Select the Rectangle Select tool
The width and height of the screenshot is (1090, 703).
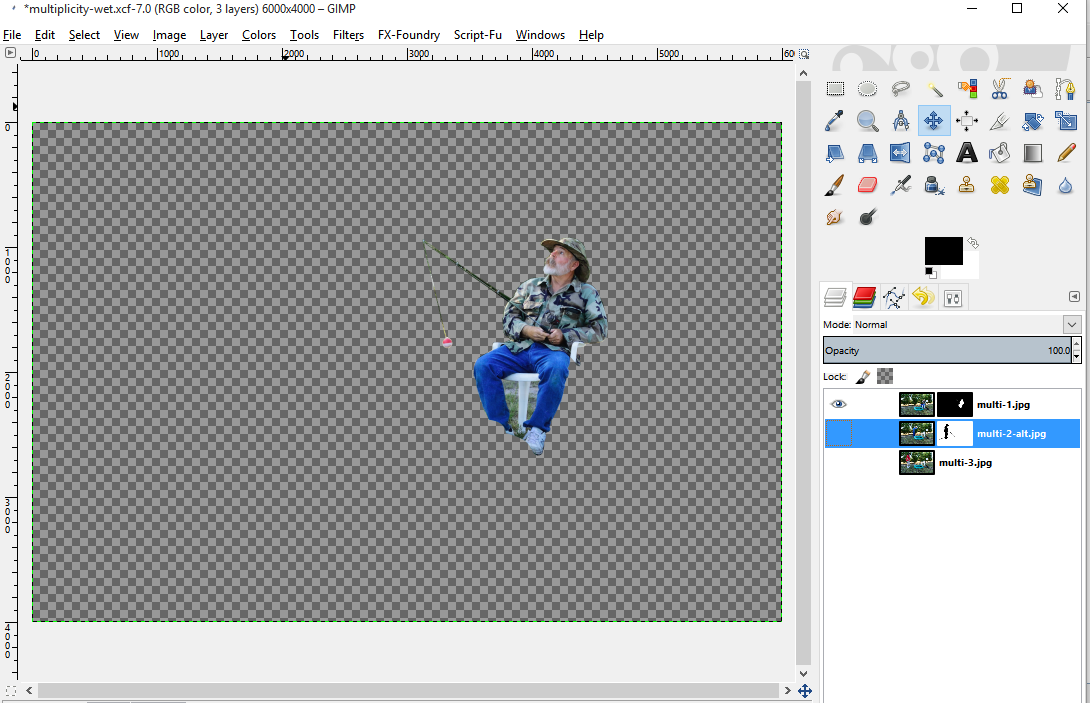(x=835, y=89)
